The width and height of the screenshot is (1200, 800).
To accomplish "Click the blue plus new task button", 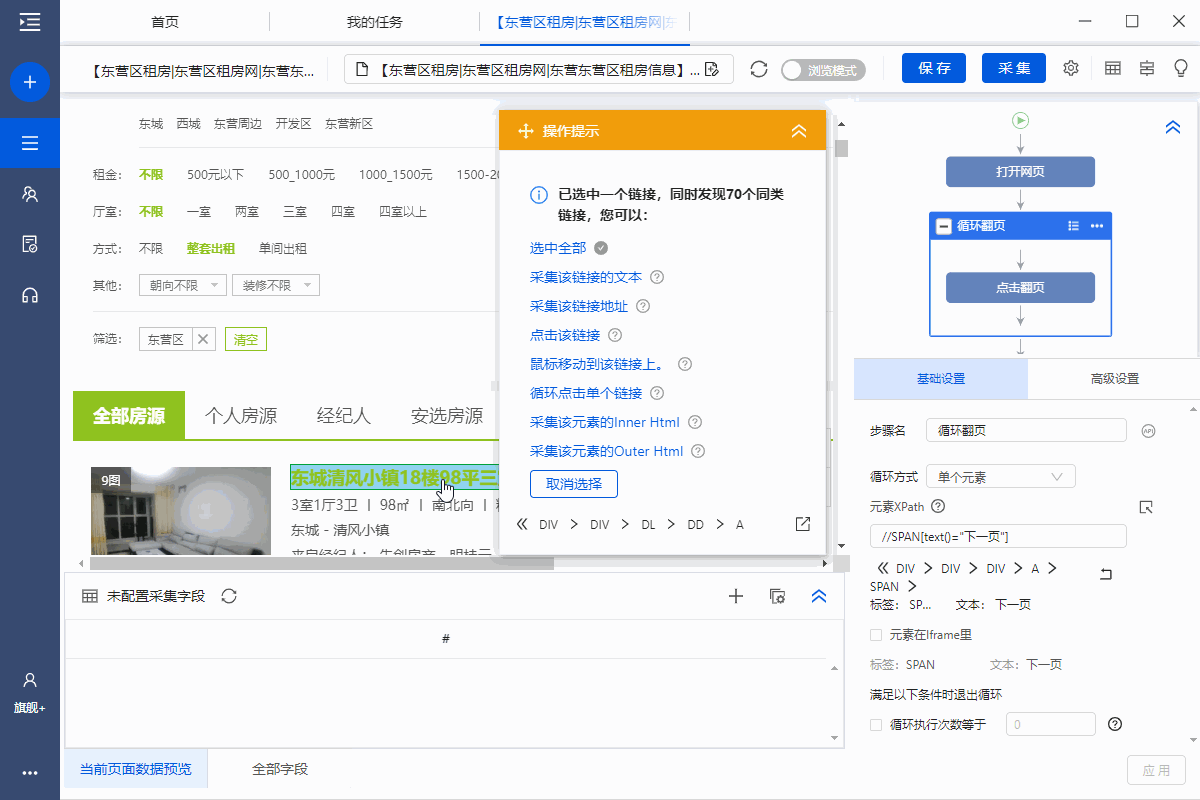I will pyautogui.click(x=30, y=82).
